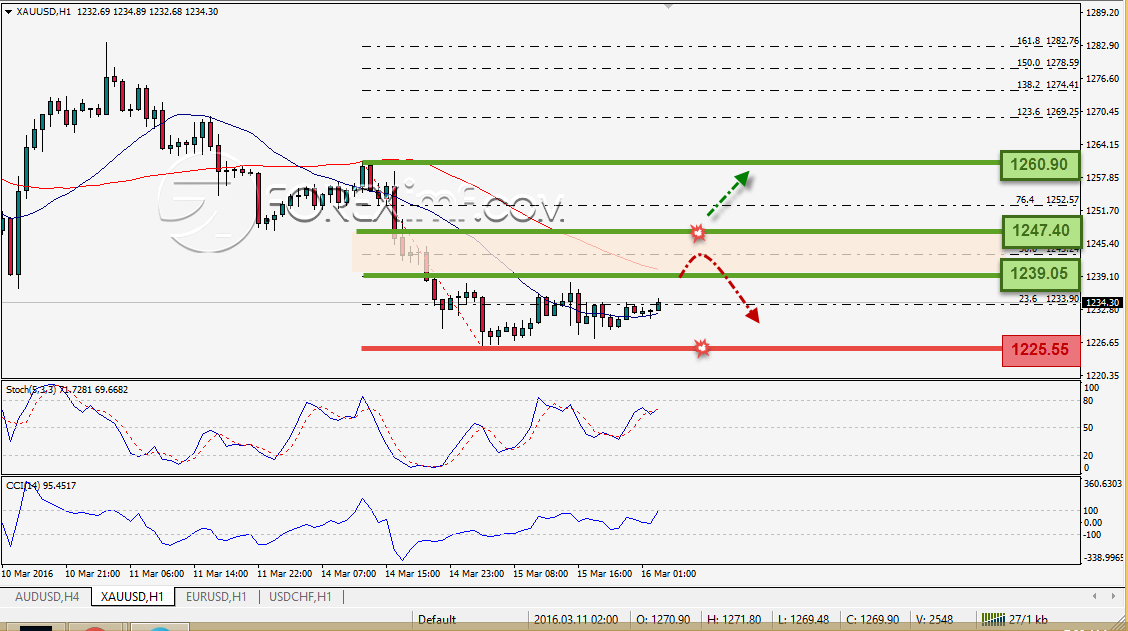Select the red 1225.55 price label
Viewport: 1128px width, 631px height.
click(x=1040, y=350)
